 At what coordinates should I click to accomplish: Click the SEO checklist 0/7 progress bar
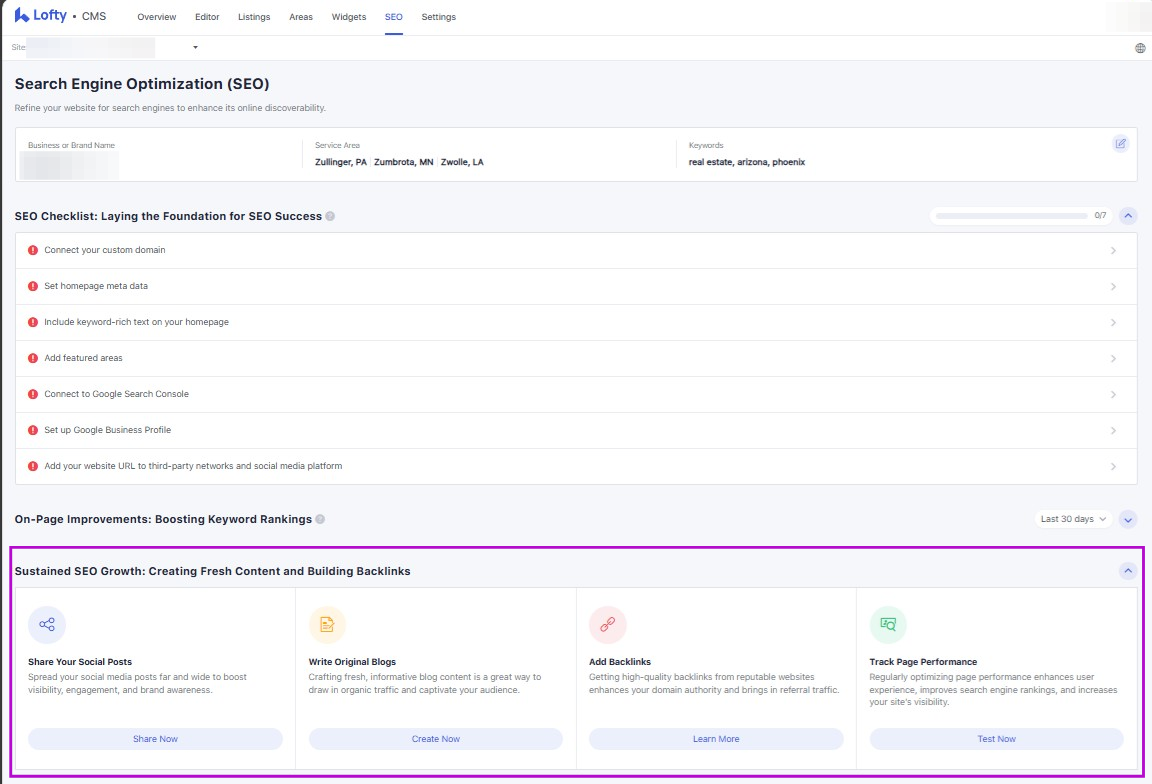1011,215
